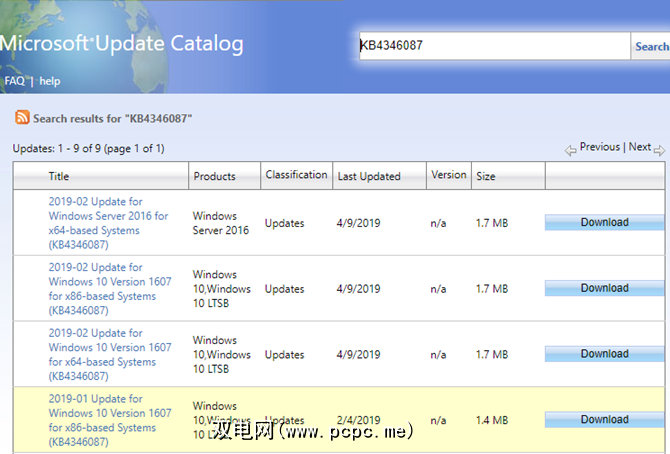Select "1.7 MB" size in 2019-02 x86 row

tap(492, 289)
